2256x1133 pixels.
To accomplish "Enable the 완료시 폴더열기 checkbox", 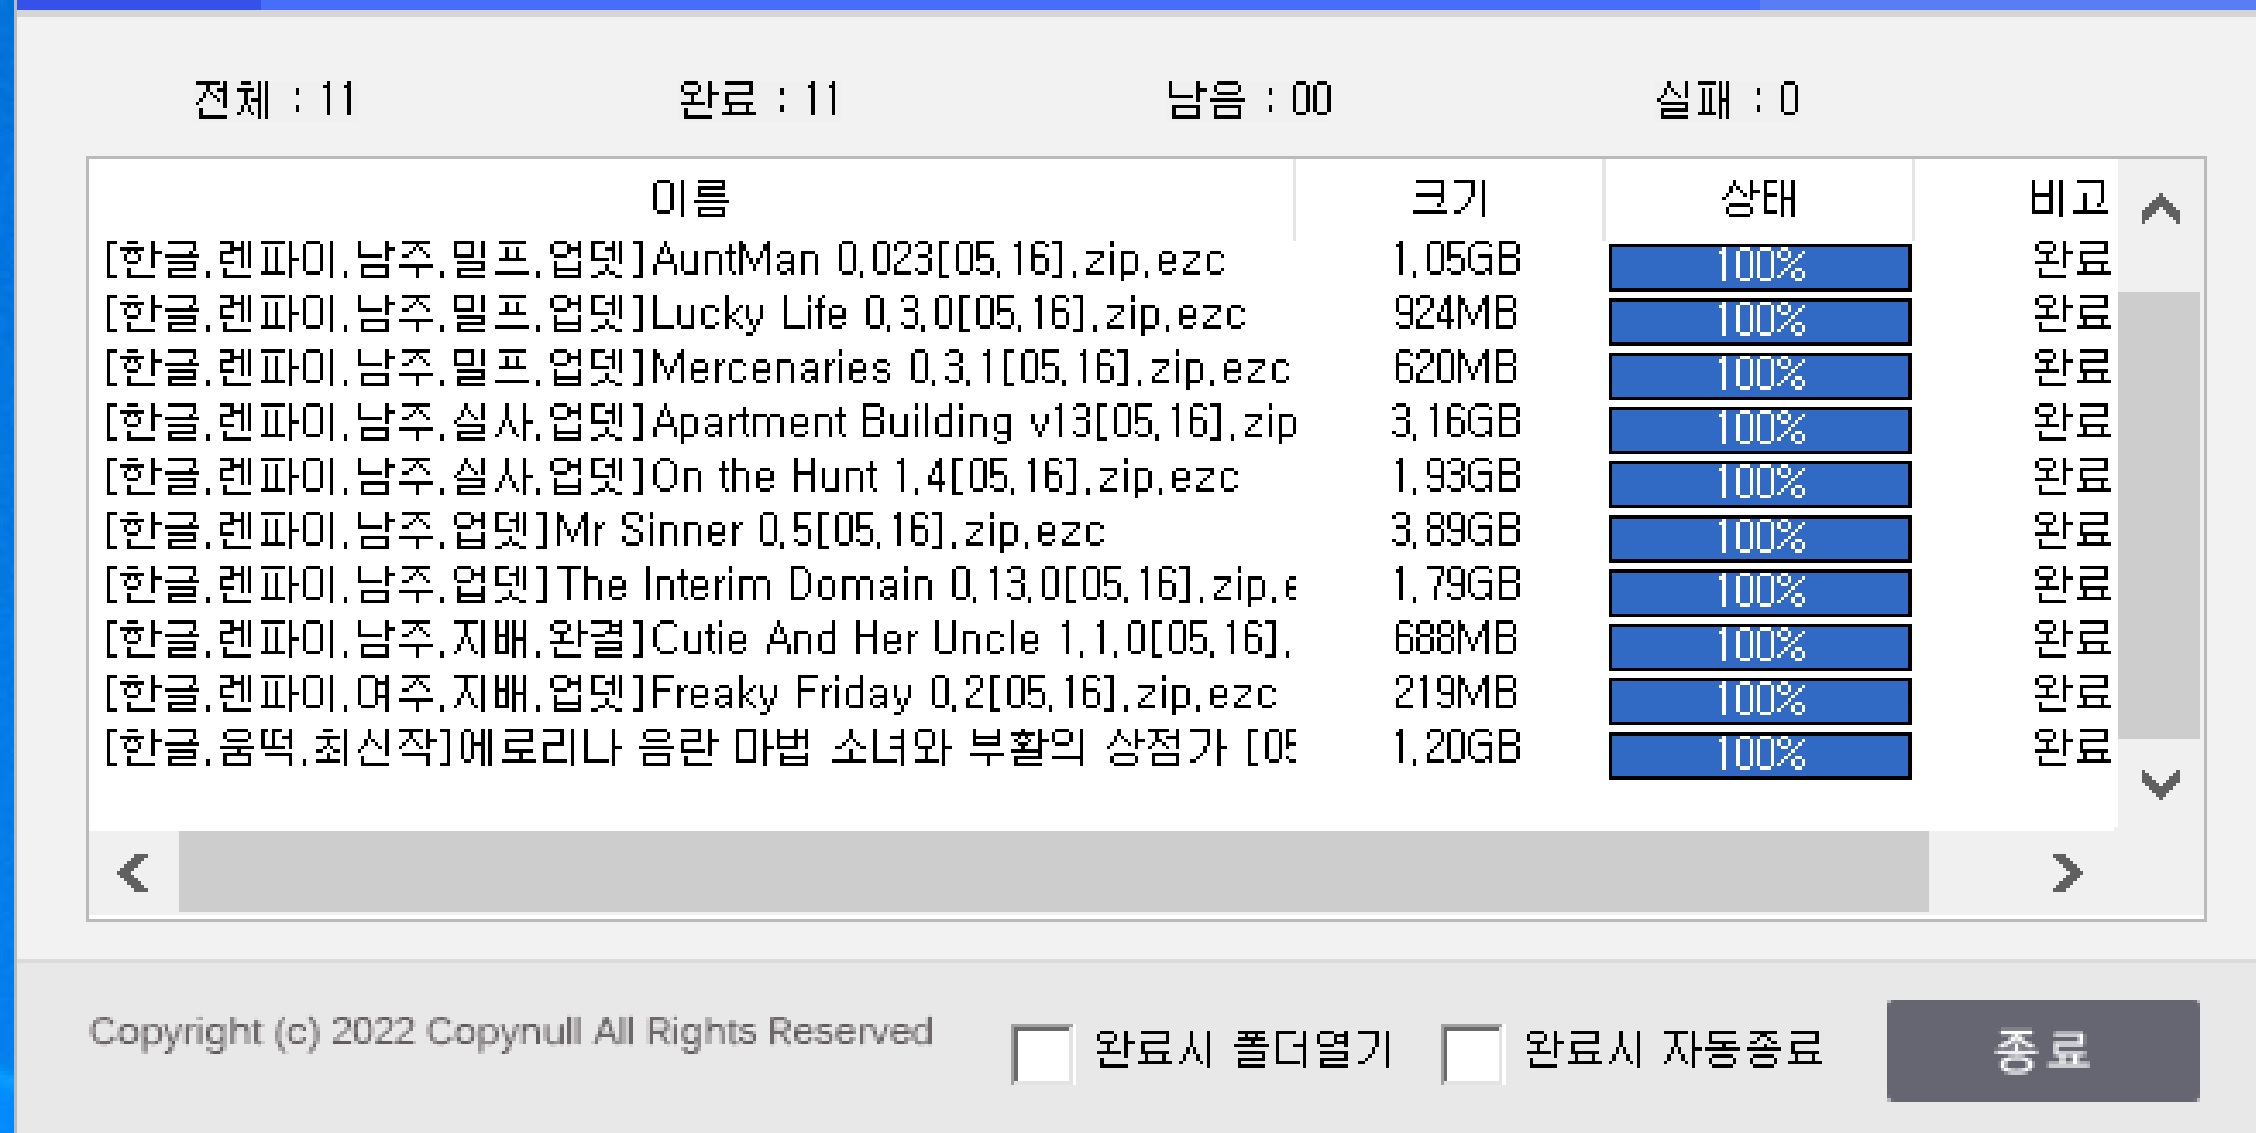I will tap(1042, 1053).
